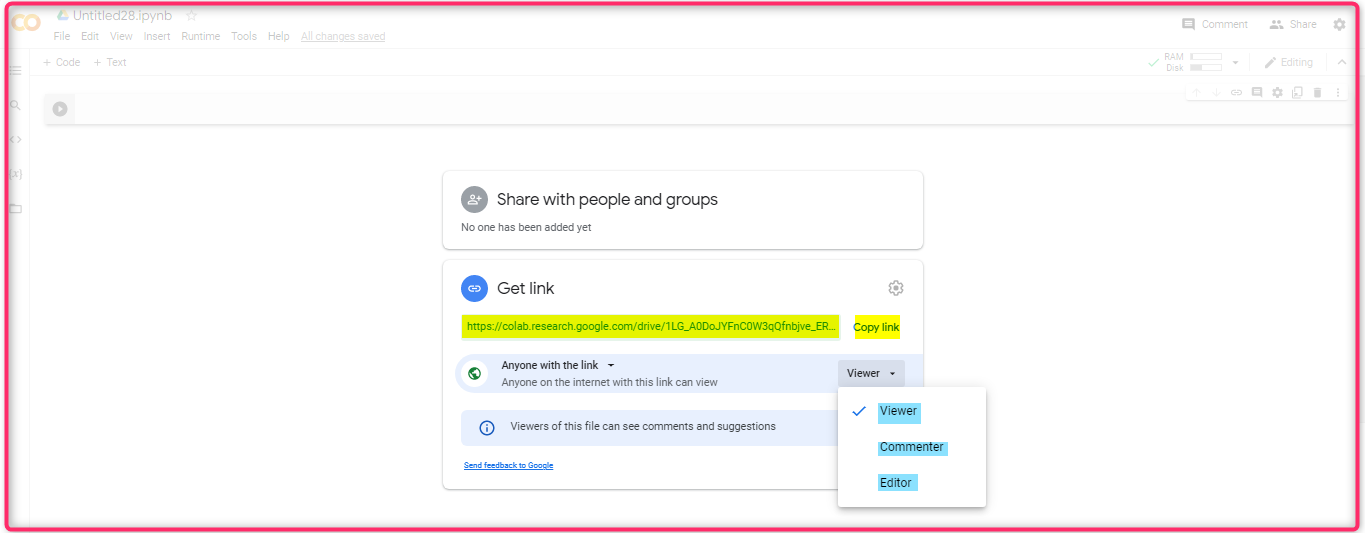Viewport: 1365px width, 533px height.
Task: Star the Untitled28.ipynb notebook
Action: [192, 16]
